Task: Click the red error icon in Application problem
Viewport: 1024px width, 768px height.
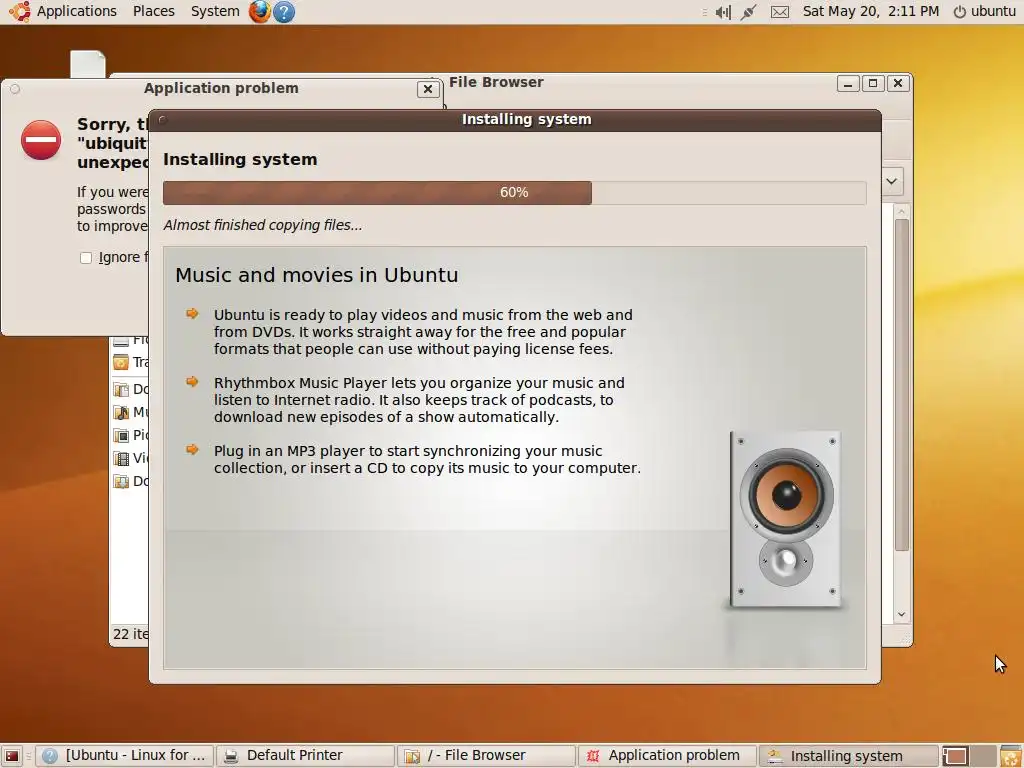Action: [x=41, y=140]
